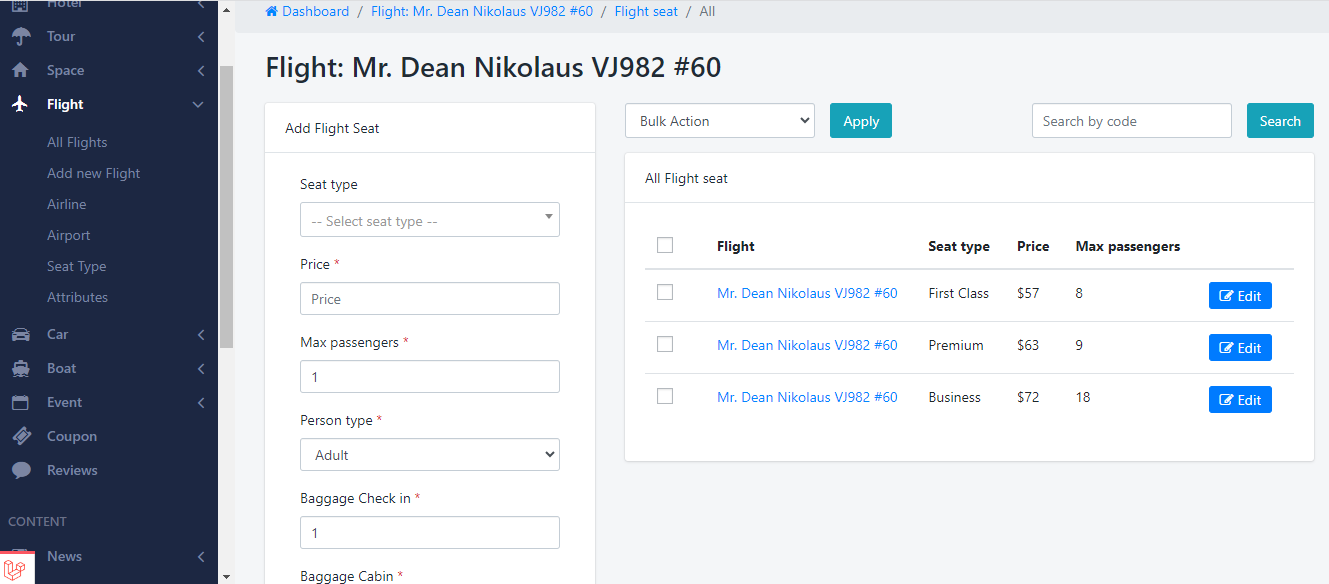
Task: Click the Event calendar icon in sidebar
Action: [x=20, y=402]
